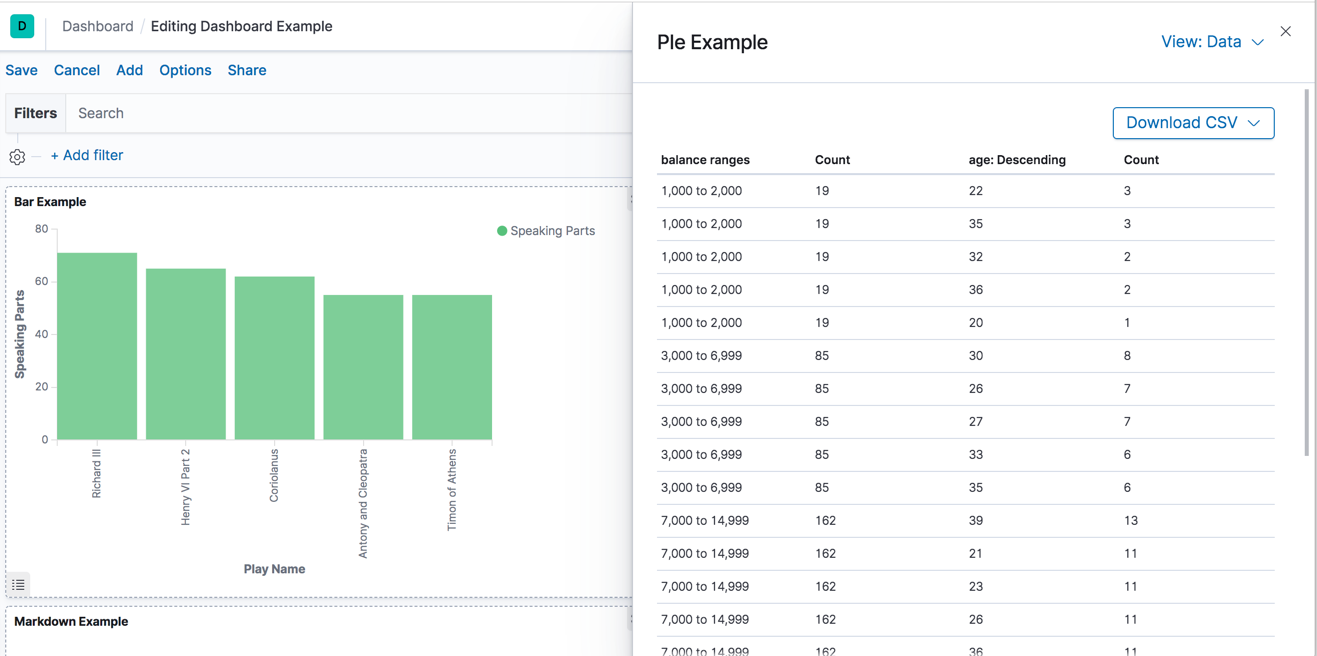The width and height of the screenshot is (1317, 656).
Task: Click the Filters label button
Action: [x=35, y=113]
